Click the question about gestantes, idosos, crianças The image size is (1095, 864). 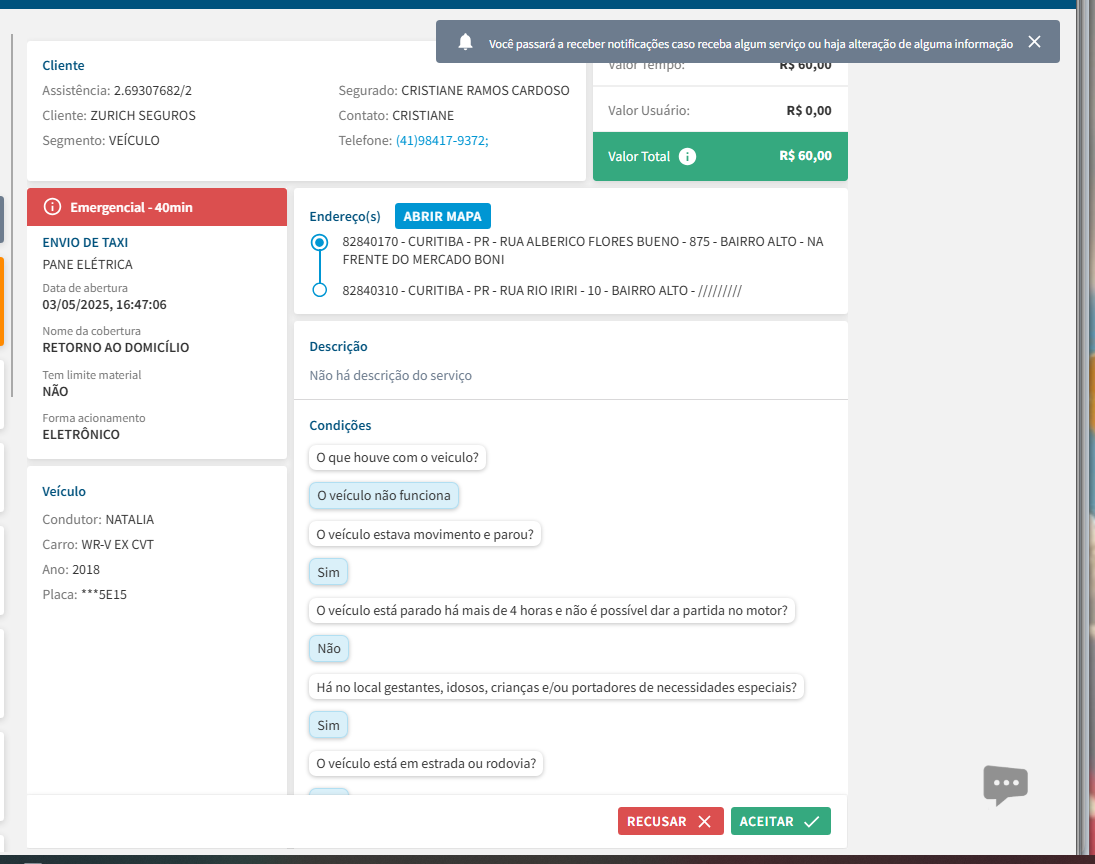[557, 687]
